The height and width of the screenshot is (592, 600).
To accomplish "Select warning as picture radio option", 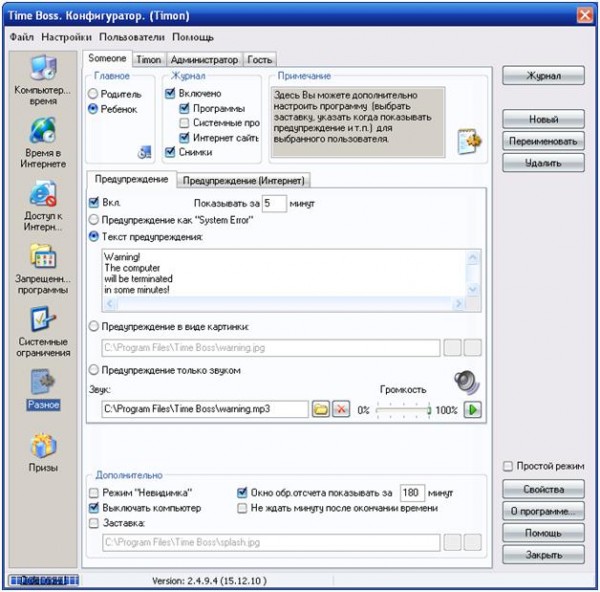I will click(94, 326).
